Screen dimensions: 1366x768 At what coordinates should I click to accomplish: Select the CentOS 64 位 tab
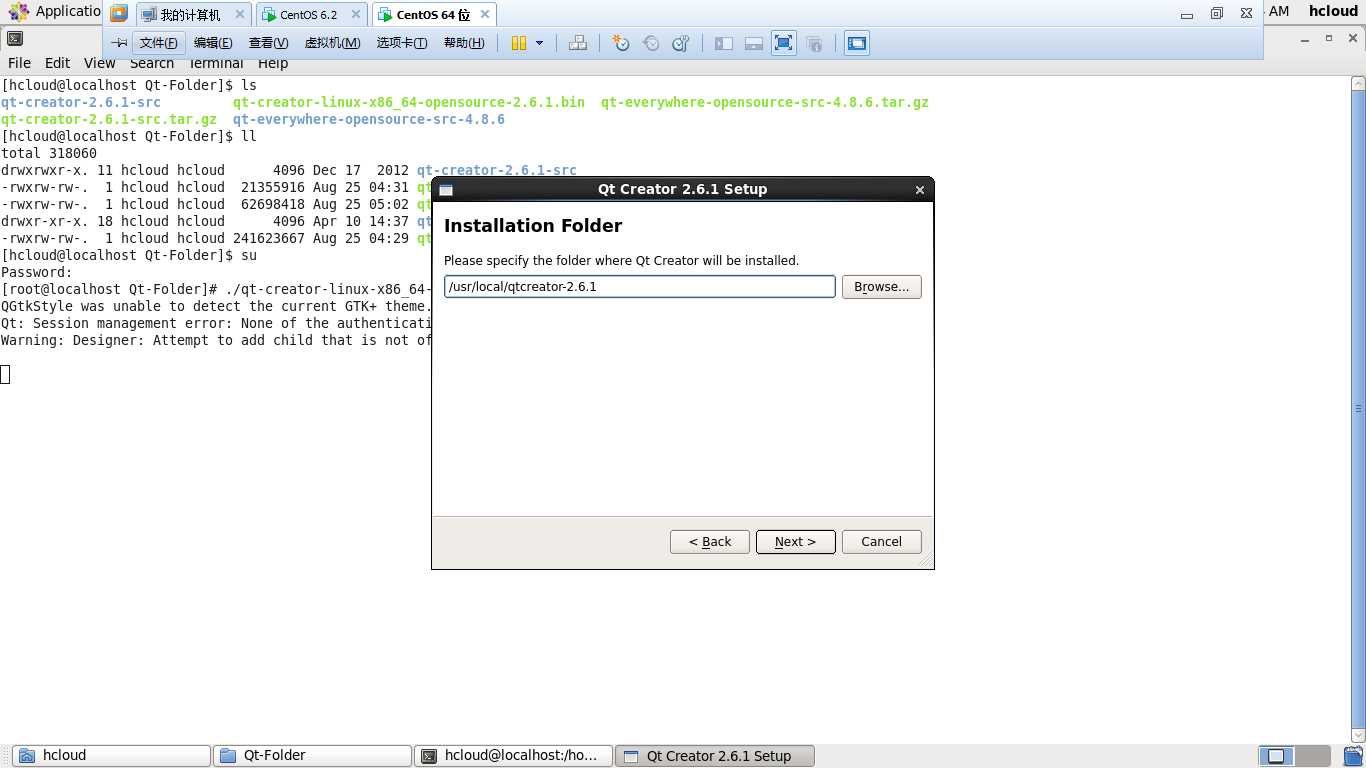pos(432,15)
